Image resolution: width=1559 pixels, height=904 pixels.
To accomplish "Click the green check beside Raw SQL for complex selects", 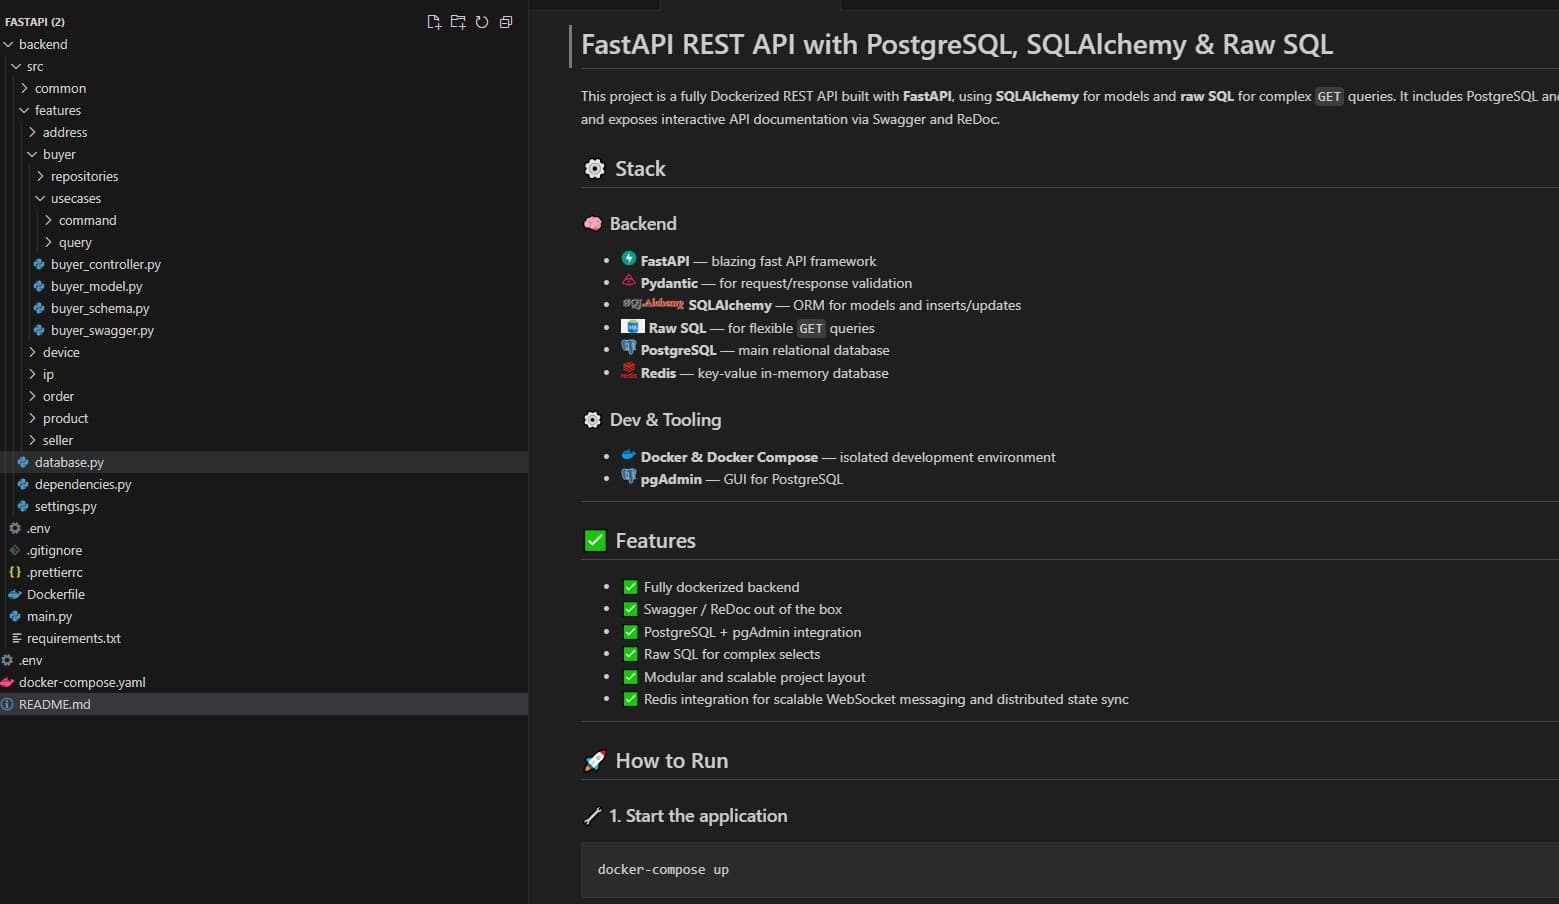I will pos(631,654).
